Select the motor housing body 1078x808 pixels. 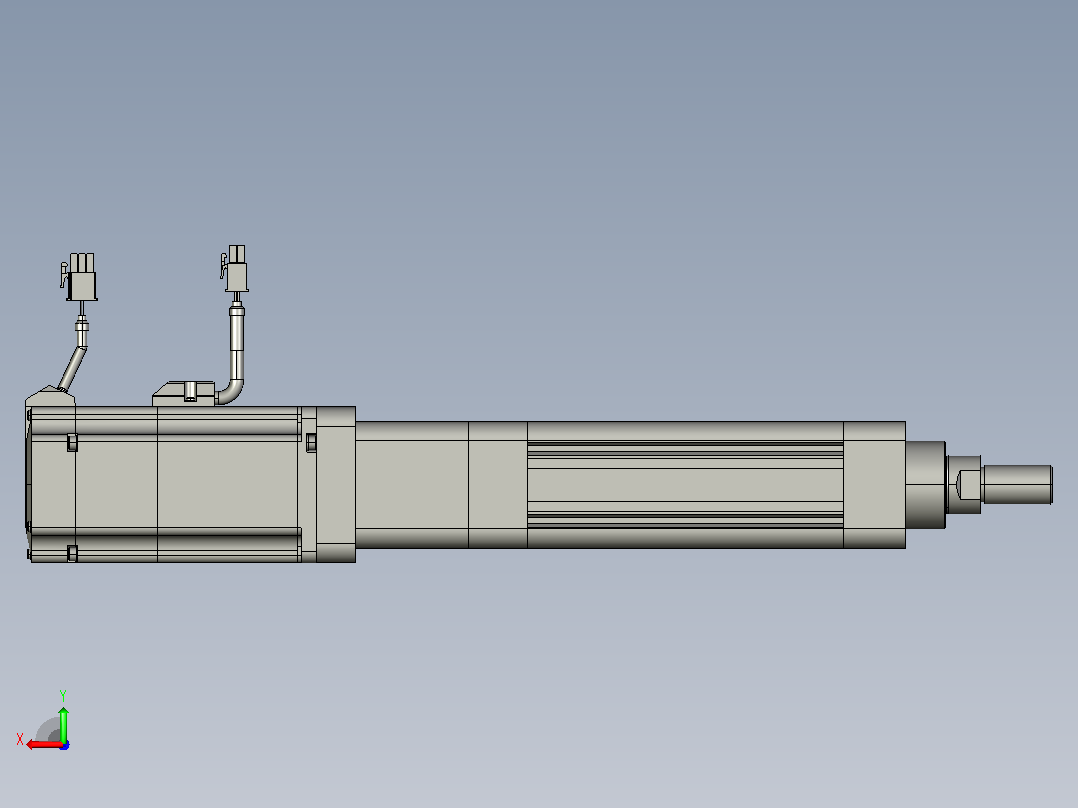165,484
